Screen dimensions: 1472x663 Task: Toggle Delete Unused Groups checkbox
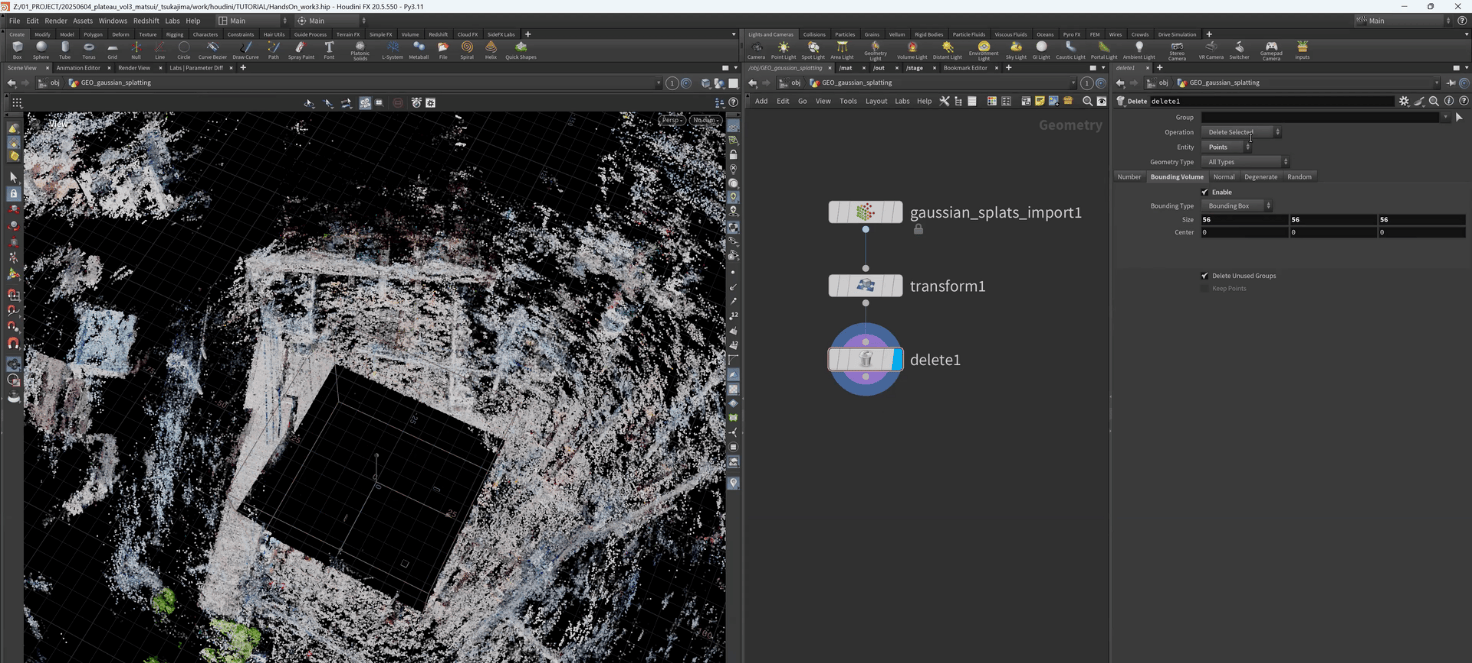tap(1204, 276)
